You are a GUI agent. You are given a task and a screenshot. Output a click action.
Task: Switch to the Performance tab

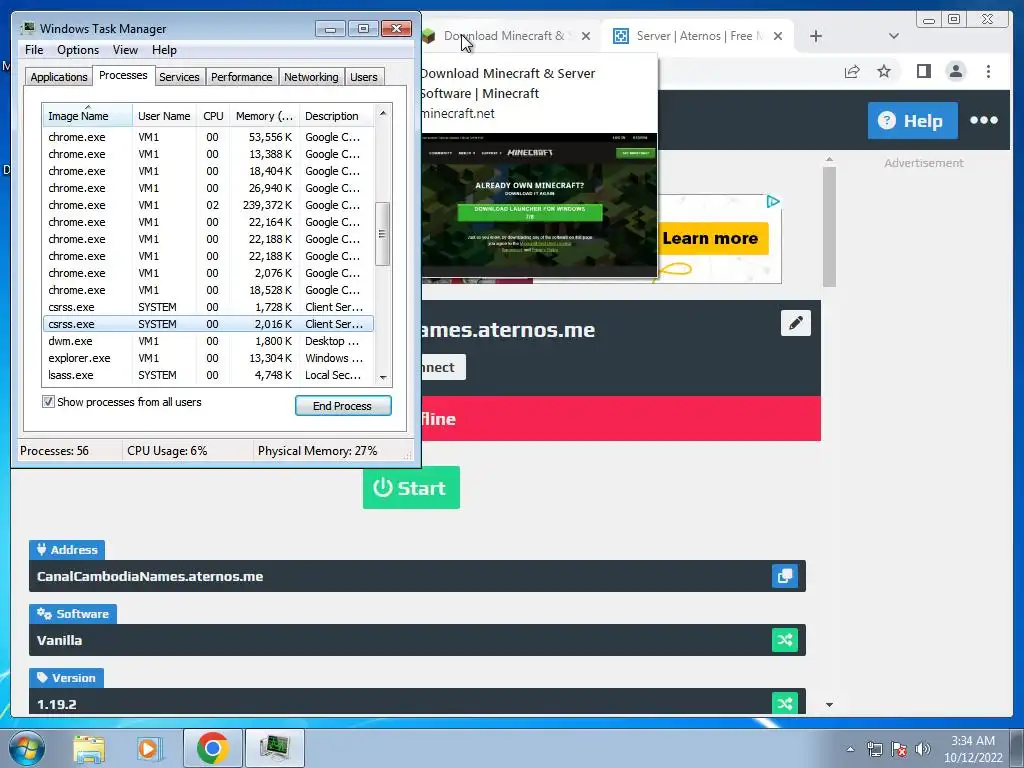pos(241,76)
